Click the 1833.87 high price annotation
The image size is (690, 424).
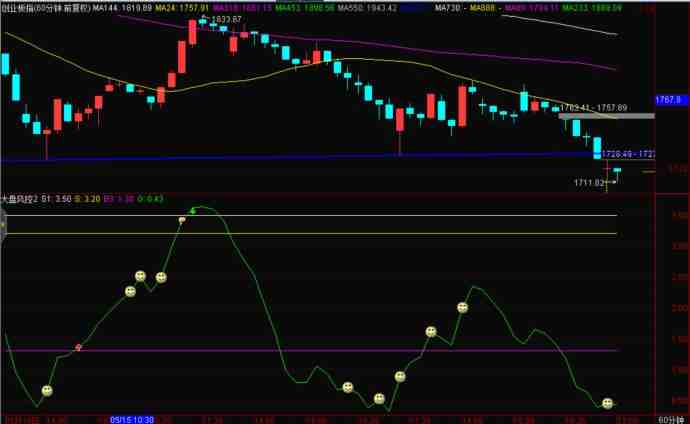[x=226, y=19]
